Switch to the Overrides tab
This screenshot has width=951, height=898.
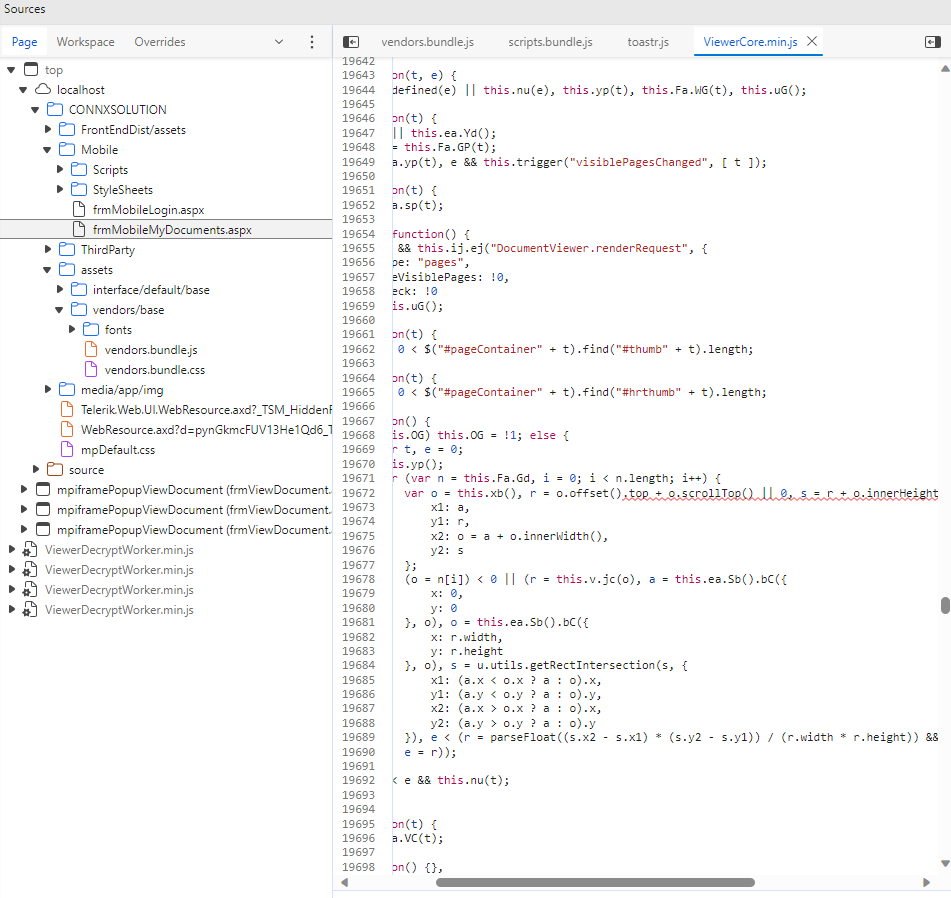[160, 42]
